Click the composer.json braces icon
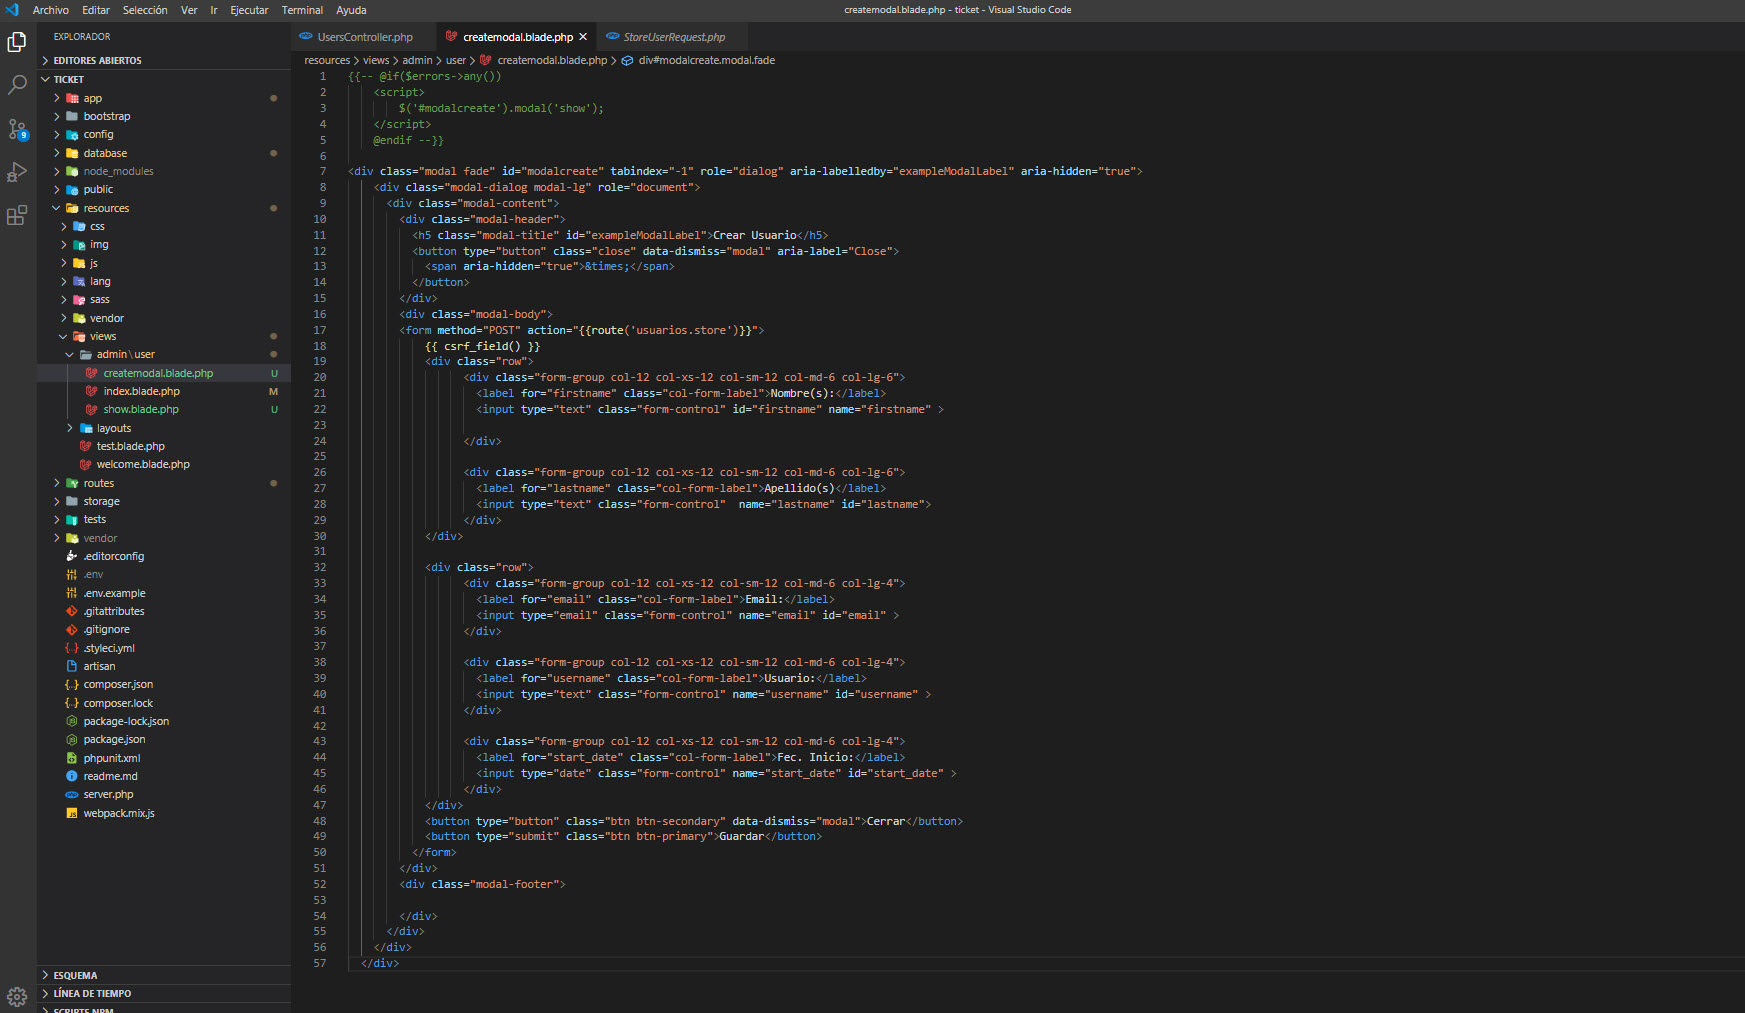Screen dimensions: 1745x1013 72,685
